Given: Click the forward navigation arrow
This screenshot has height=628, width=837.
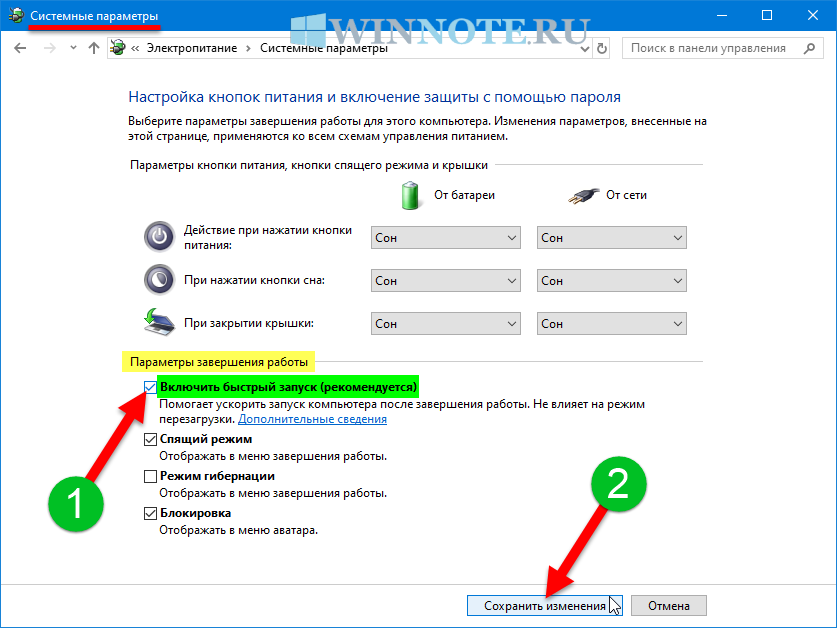Looking at the screenshot, I should point(50,48).
